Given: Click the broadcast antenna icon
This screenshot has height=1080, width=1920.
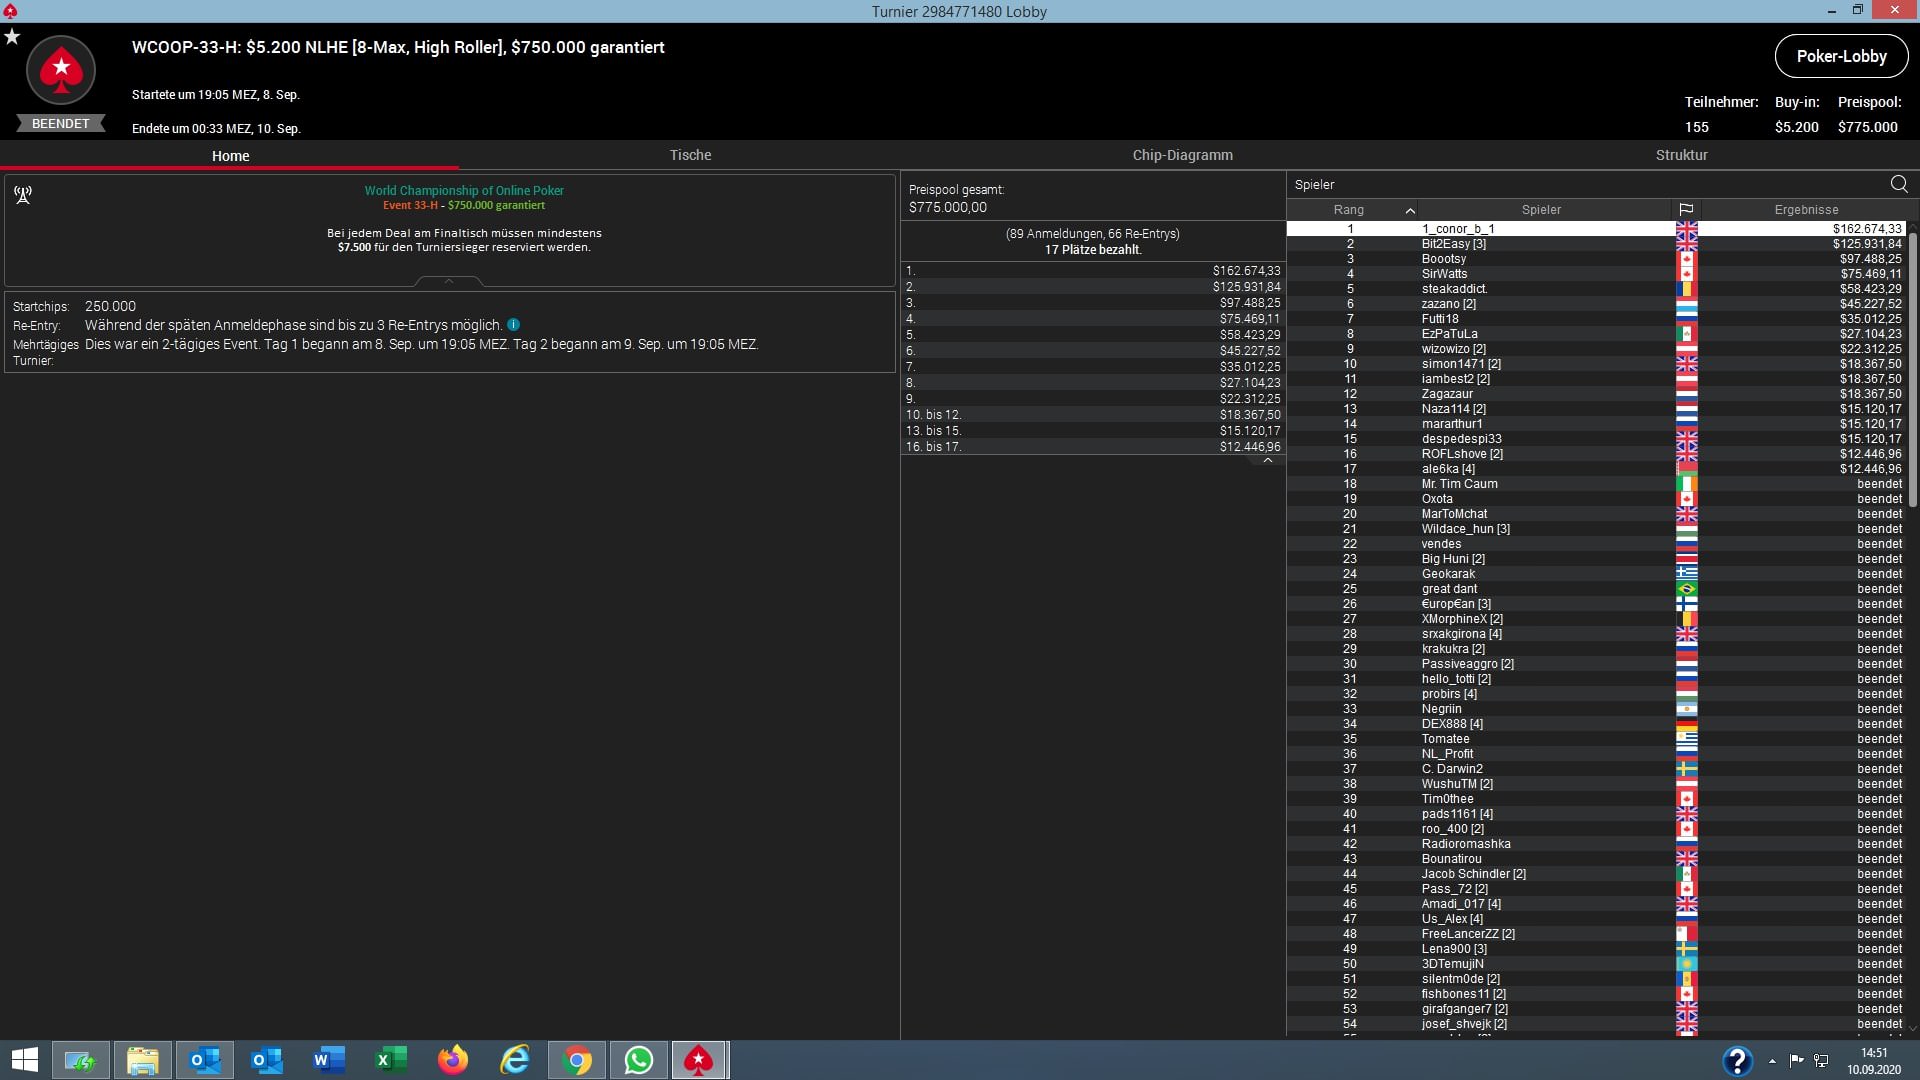Looking at the screenshot, I should 23,195.
